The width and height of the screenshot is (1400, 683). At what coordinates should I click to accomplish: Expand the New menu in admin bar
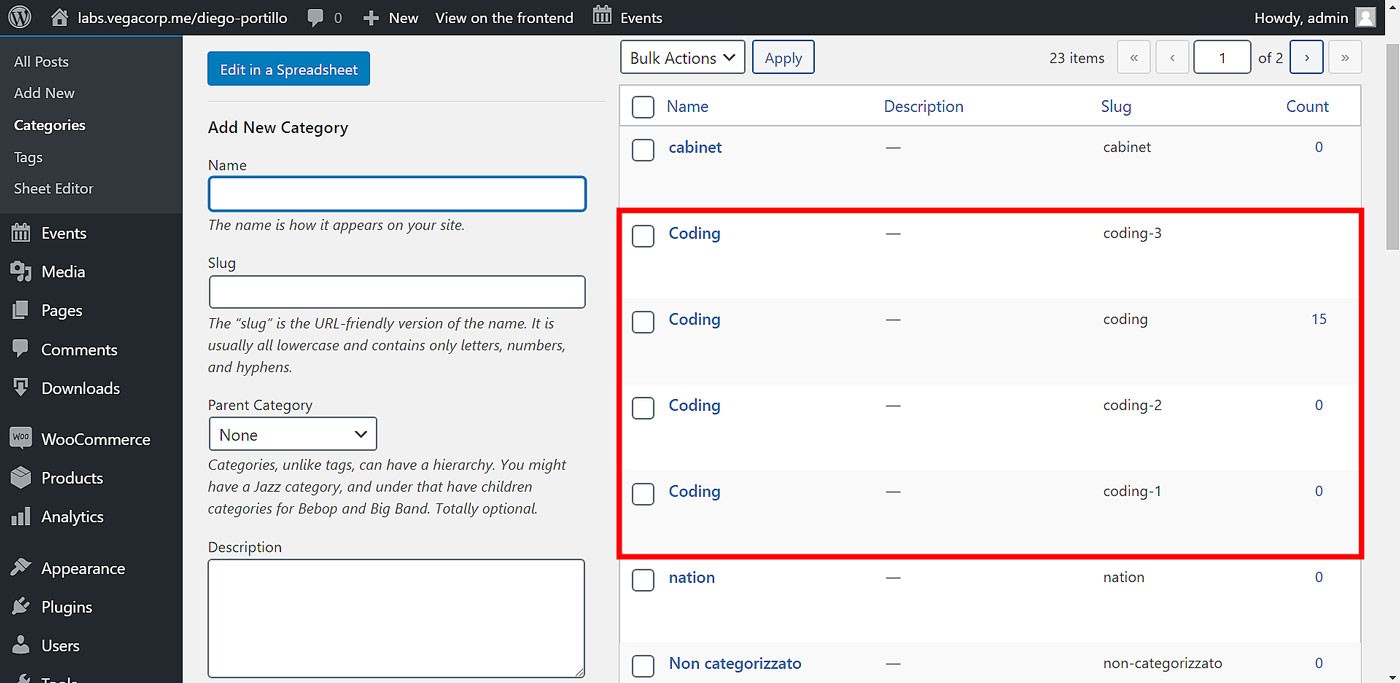(390, 16)
